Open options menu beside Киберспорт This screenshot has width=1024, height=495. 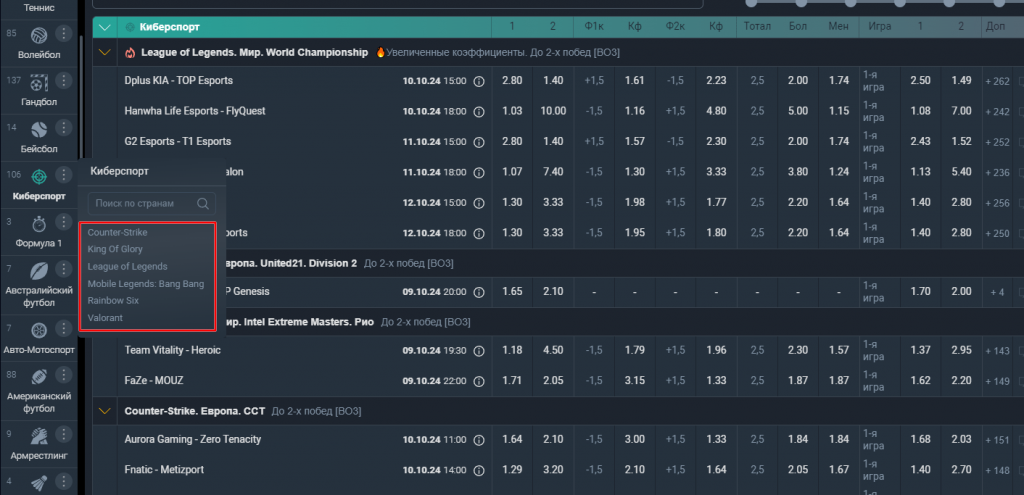click(x=63, y=174)
